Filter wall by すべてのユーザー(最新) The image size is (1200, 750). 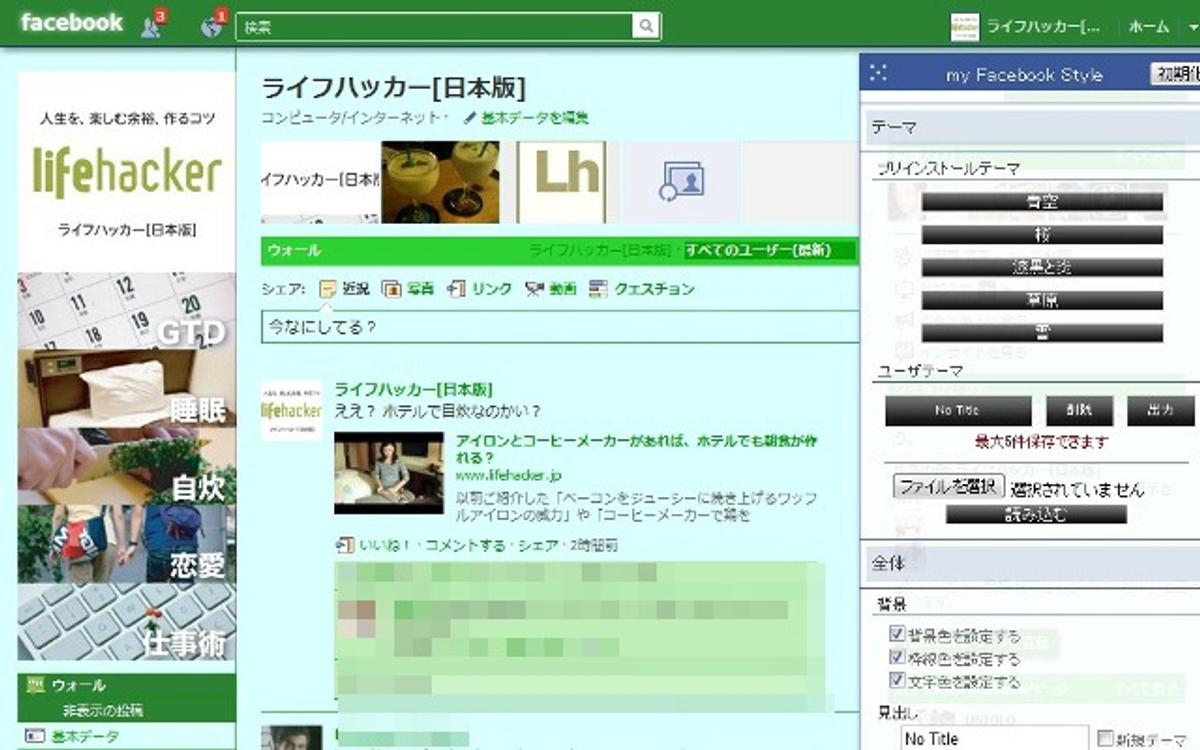(x=757, y=250)
